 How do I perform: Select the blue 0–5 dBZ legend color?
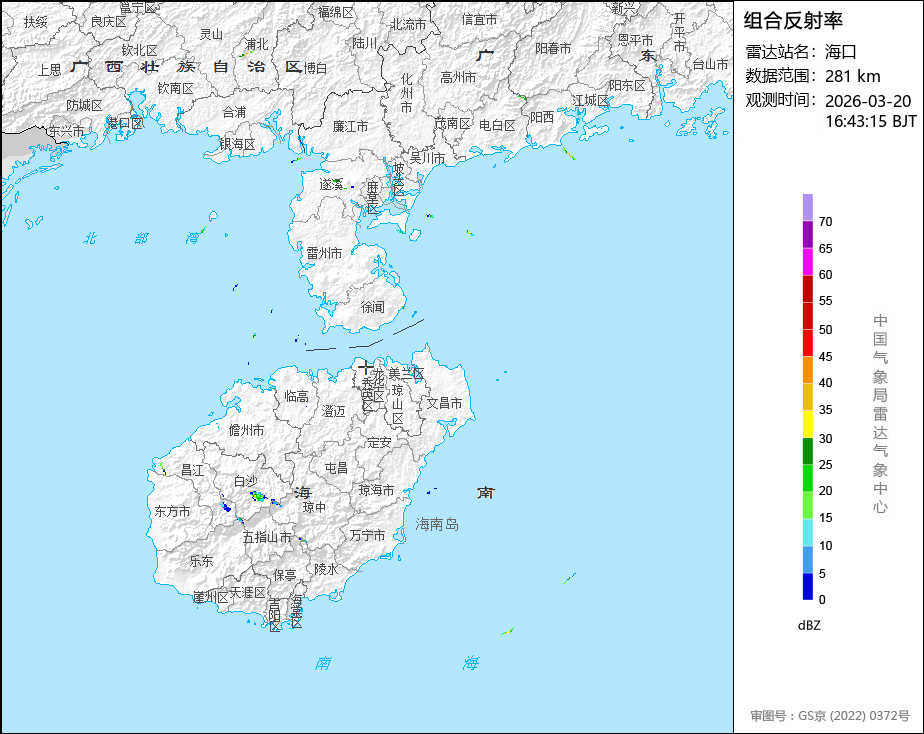tap(807, 587)
